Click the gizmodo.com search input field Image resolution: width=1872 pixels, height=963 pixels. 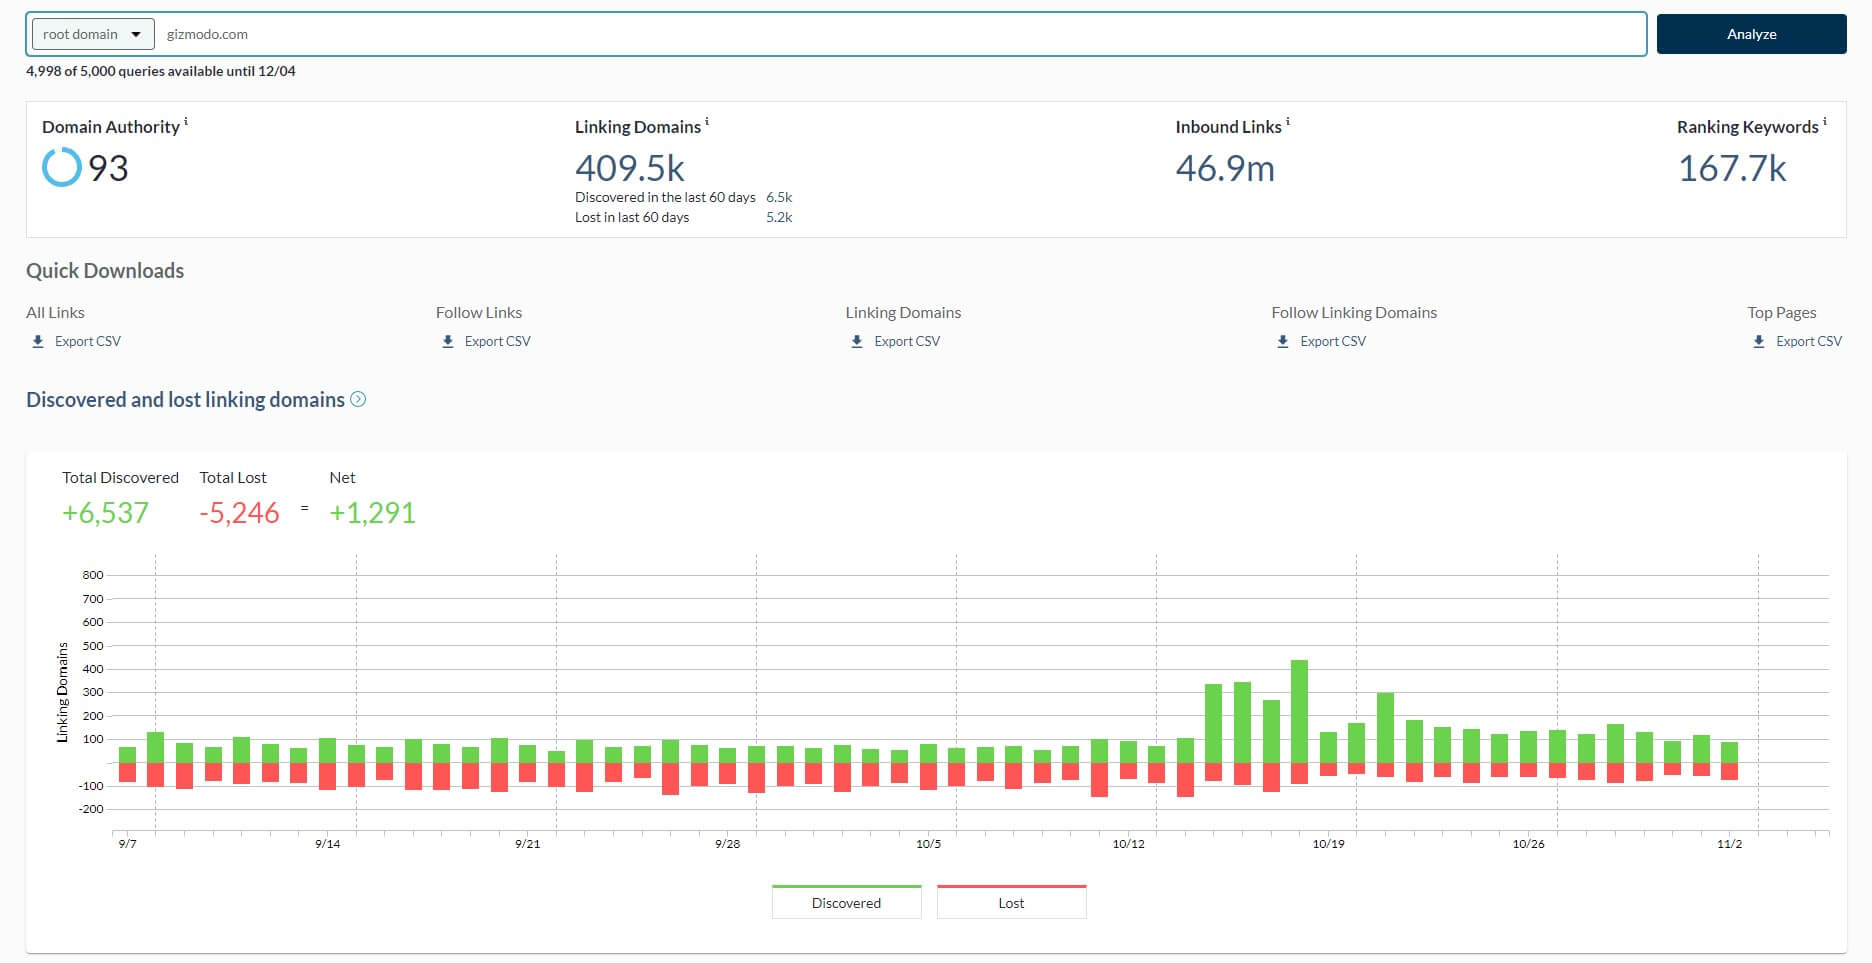600,33
